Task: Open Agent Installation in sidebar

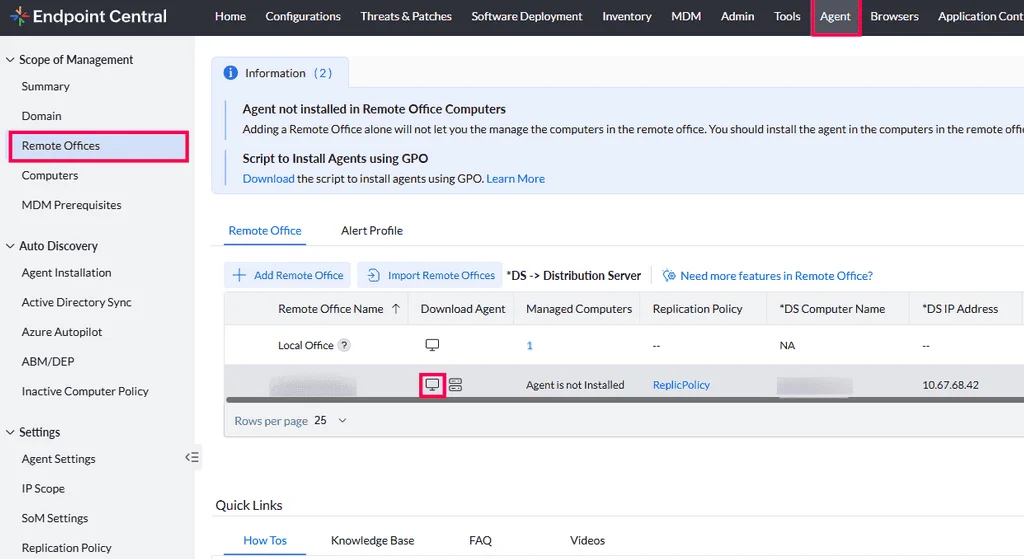Action: point(66,272)
